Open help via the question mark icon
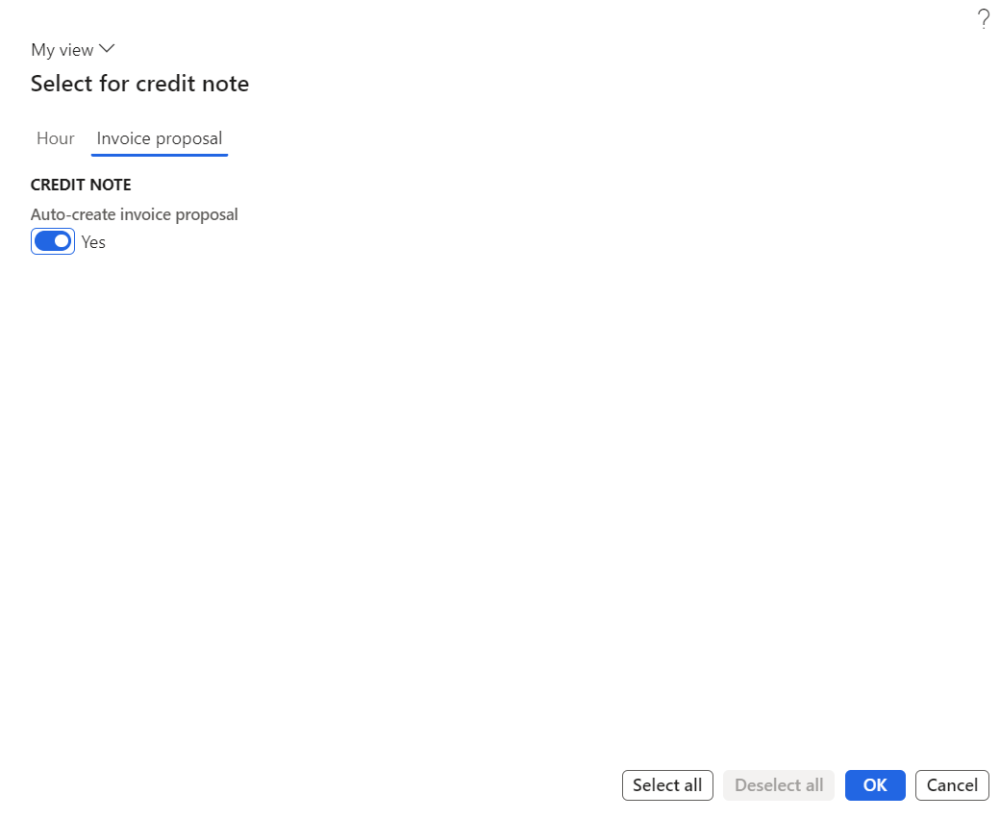Image resolution: width=1000 pixels, height=819 pixels. [983, 20]
